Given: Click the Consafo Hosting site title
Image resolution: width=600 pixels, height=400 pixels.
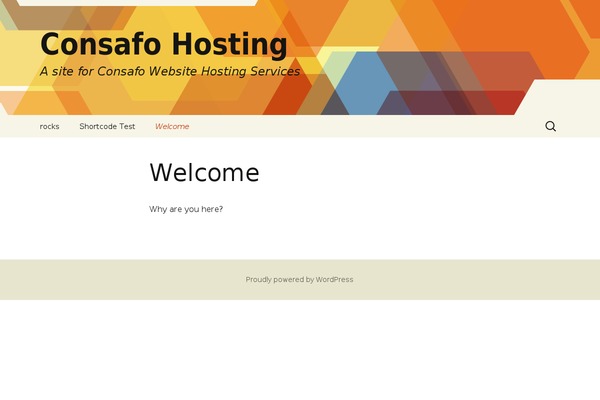Looking at the screenshot, I should [164, 45].
